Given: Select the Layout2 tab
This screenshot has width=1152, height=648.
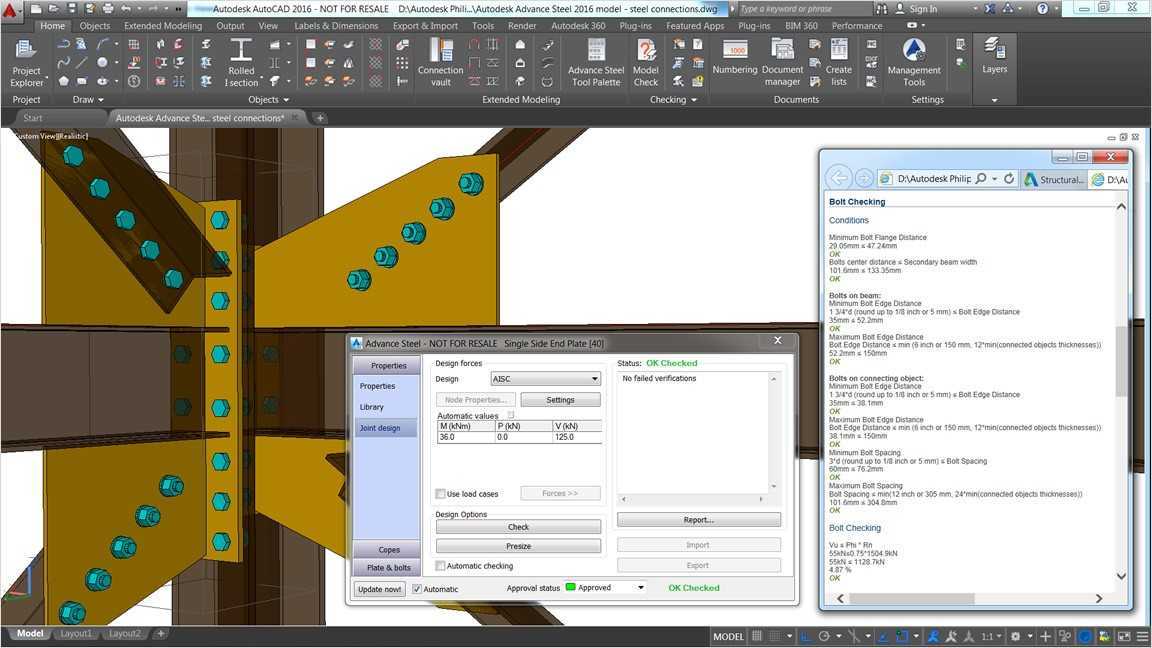Looking at the screenshot, I should click(124, 633).
